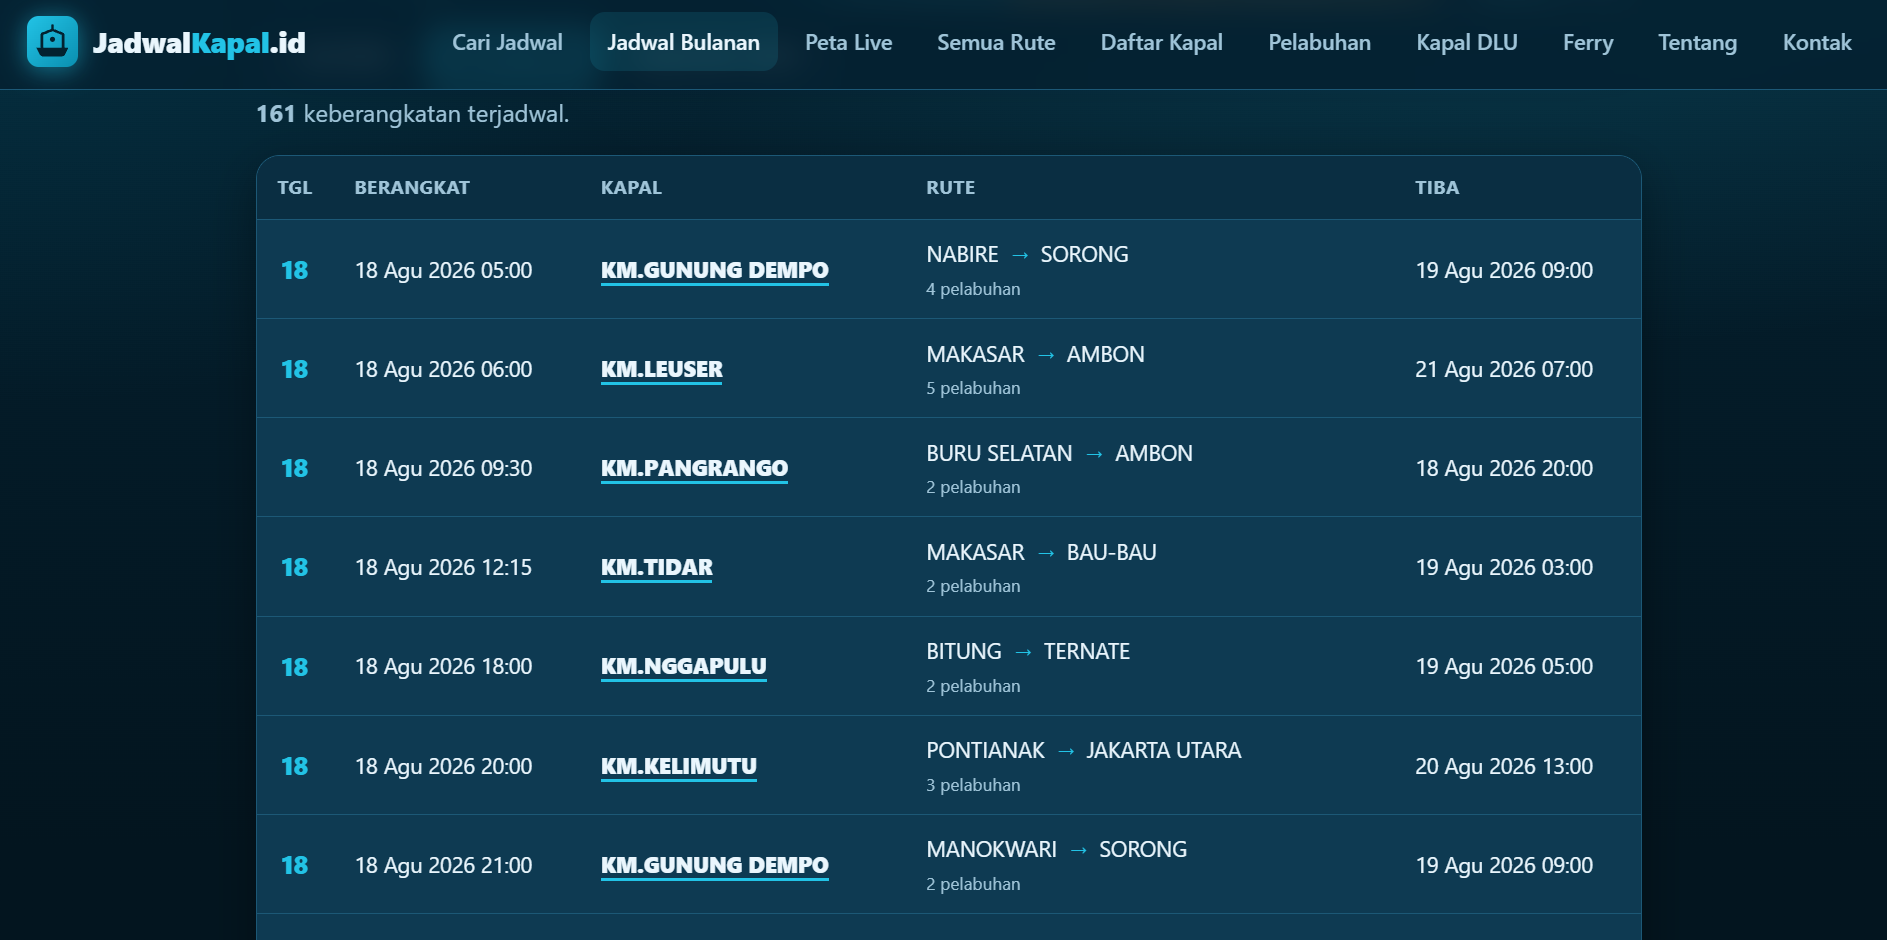
Task: Click the KAPAL column header
Action: (631, 188)
